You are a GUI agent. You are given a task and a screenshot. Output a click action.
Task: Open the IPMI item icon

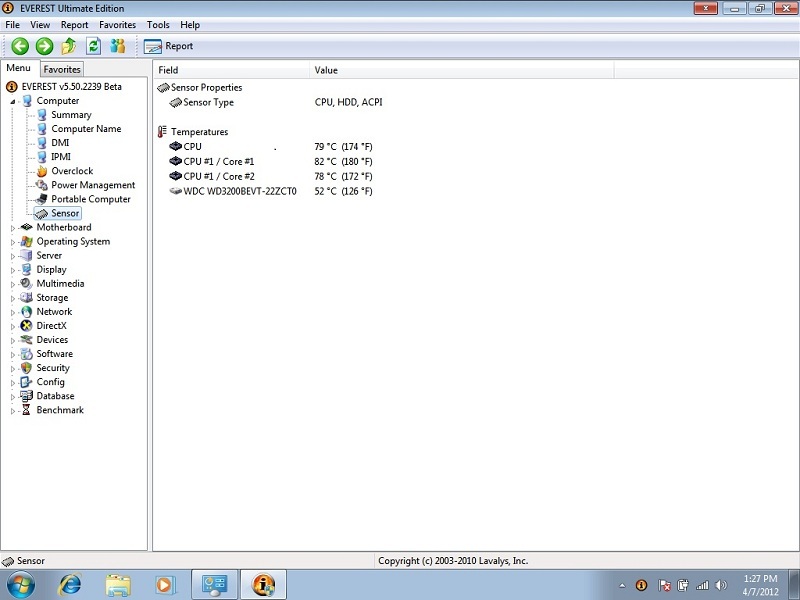(42, 157)
